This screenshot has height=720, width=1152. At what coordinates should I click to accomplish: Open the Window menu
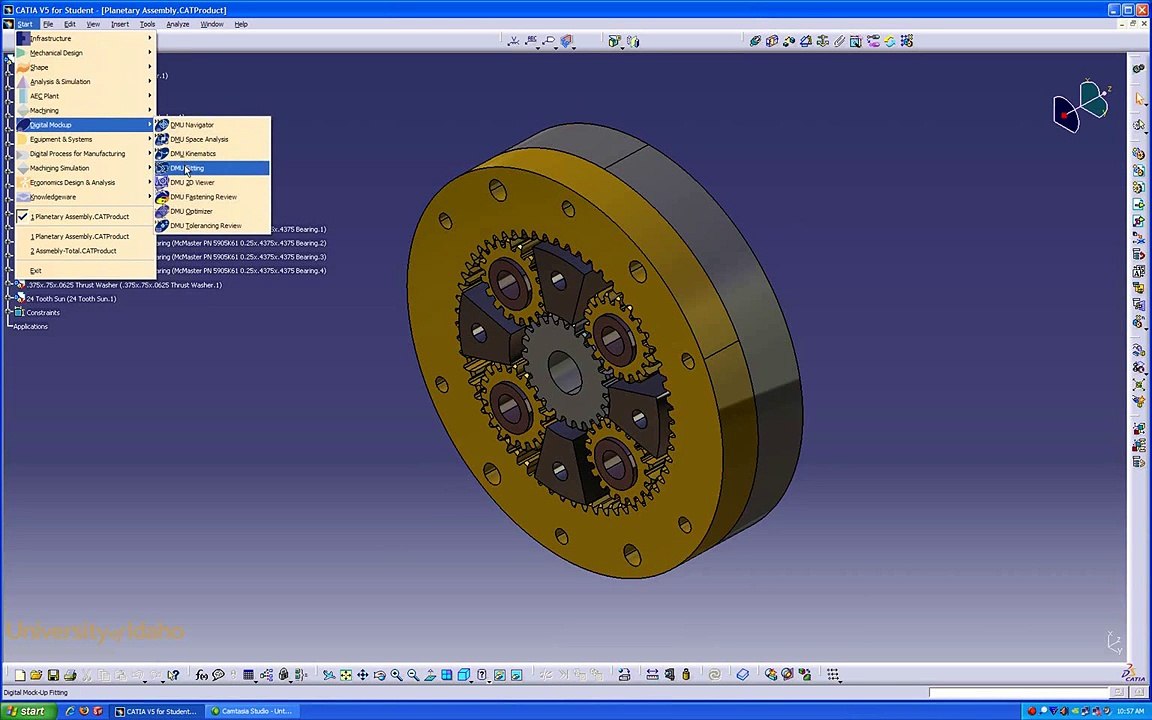[x=212, y=24]
